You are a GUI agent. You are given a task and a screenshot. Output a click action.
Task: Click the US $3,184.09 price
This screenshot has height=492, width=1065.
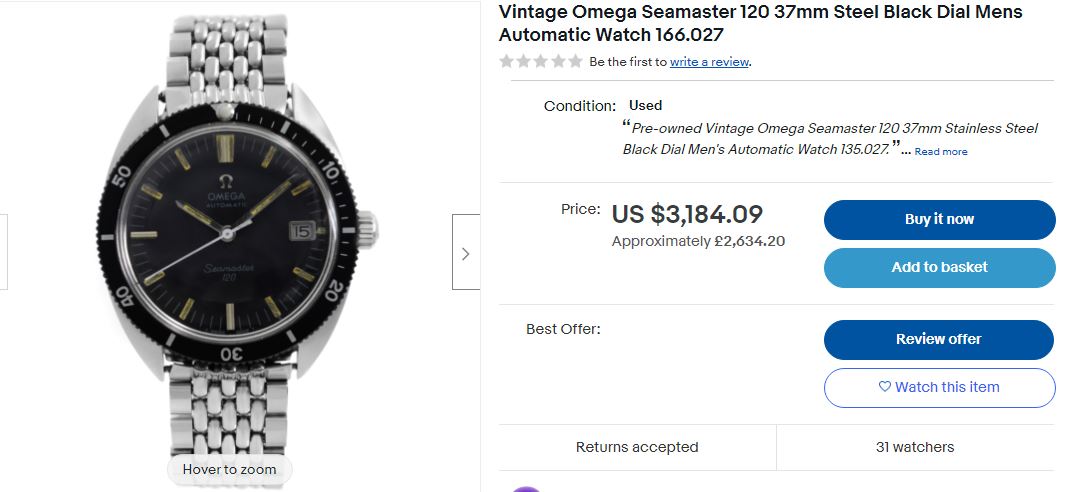point(687,214)
